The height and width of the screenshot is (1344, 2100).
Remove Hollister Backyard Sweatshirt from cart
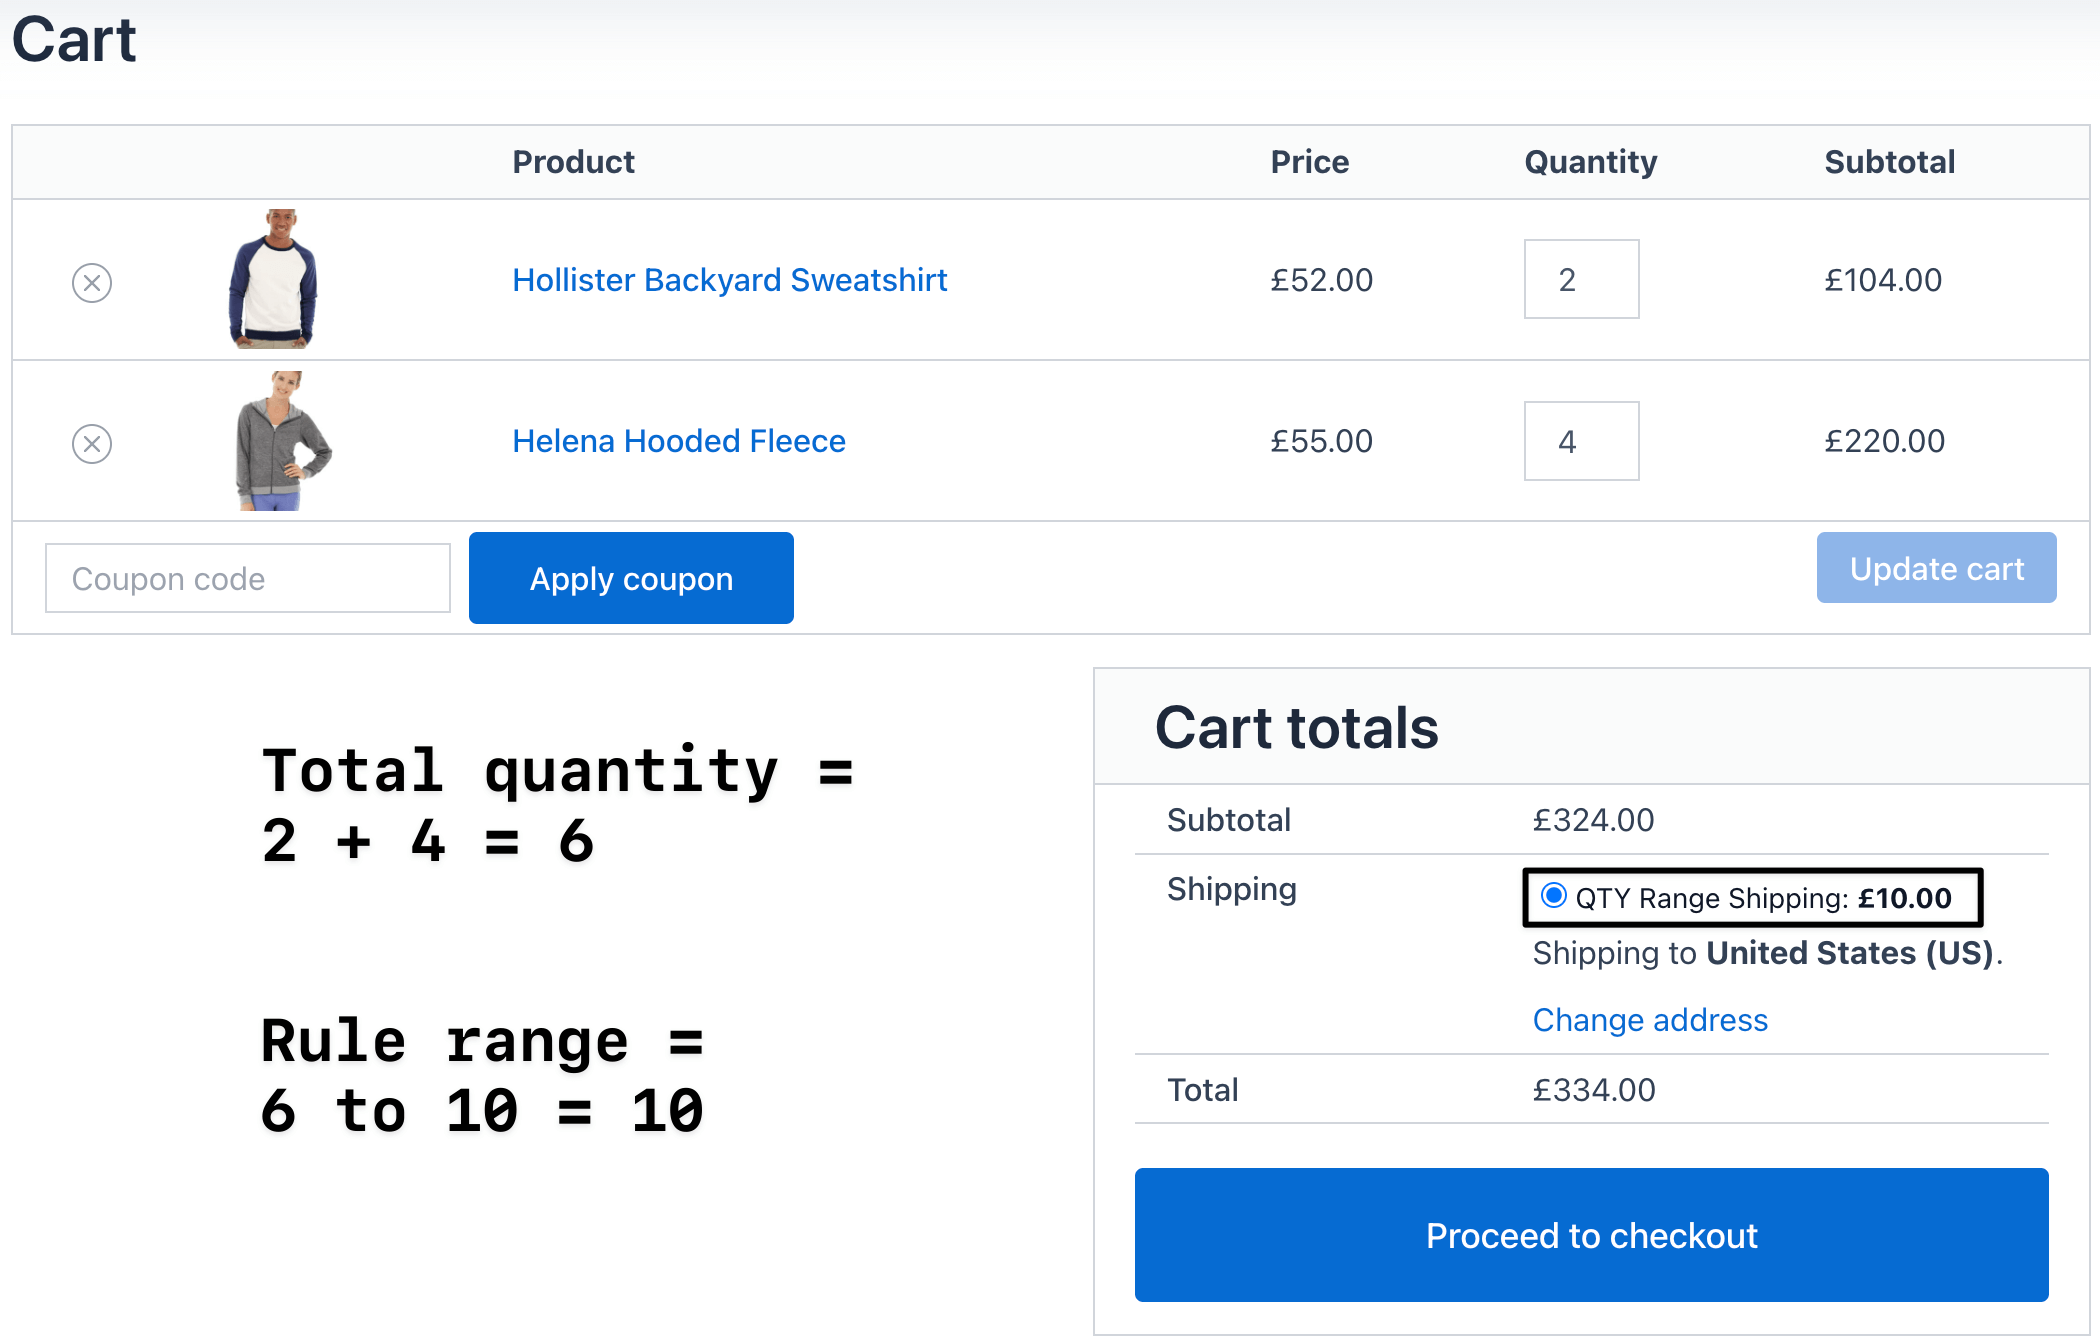click(92, 282)
